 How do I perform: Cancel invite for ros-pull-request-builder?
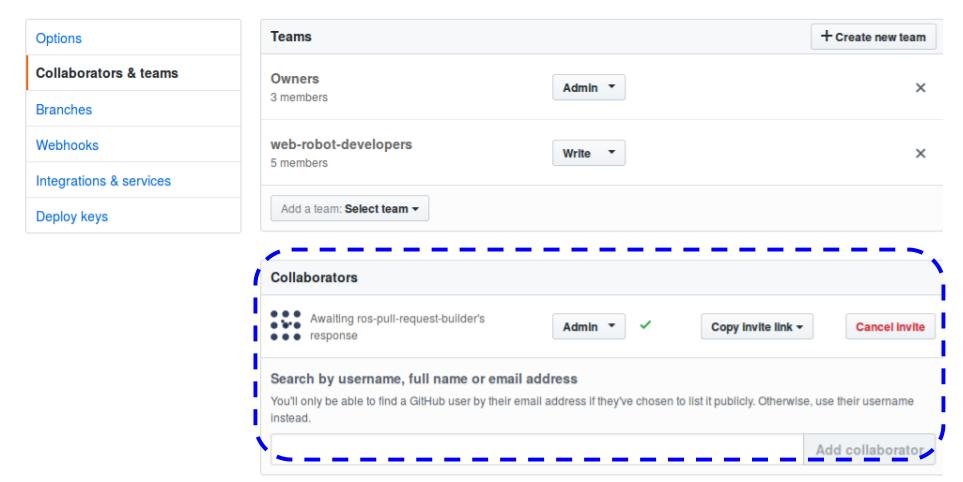point(890,327)
